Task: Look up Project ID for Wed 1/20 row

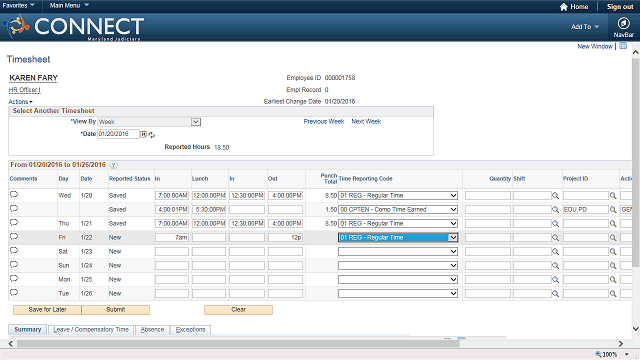Action: click(613, 196)
